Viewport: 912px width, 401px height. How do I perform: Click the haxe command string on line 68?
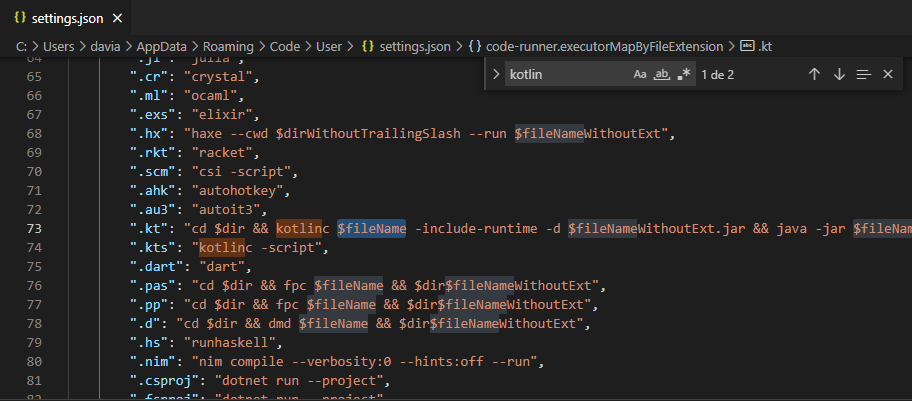tap(428, 134)
